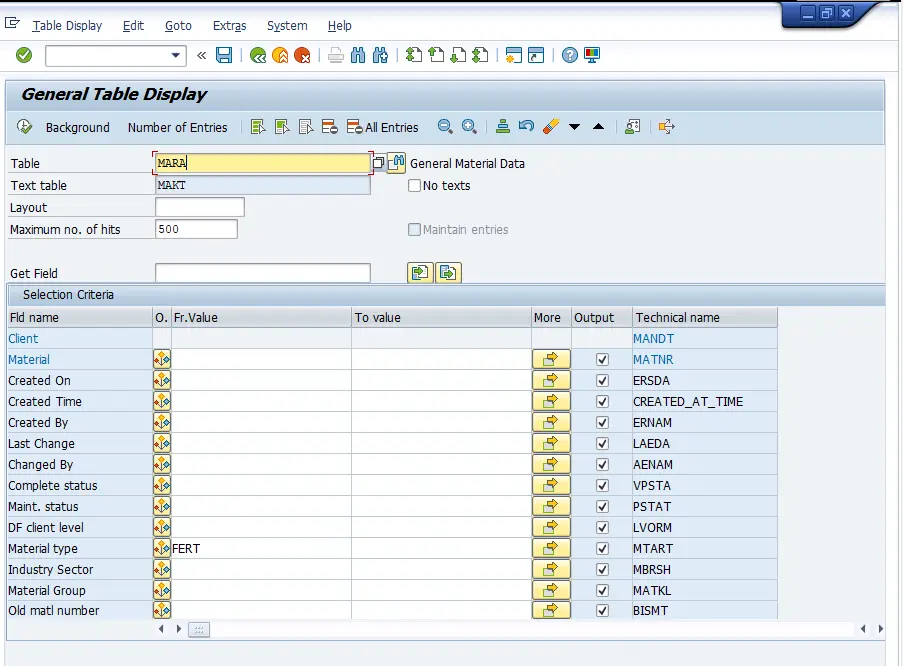Uncheck Output checkbox for Created On
This screenshot has height=666, width=903.
[602, 381]
